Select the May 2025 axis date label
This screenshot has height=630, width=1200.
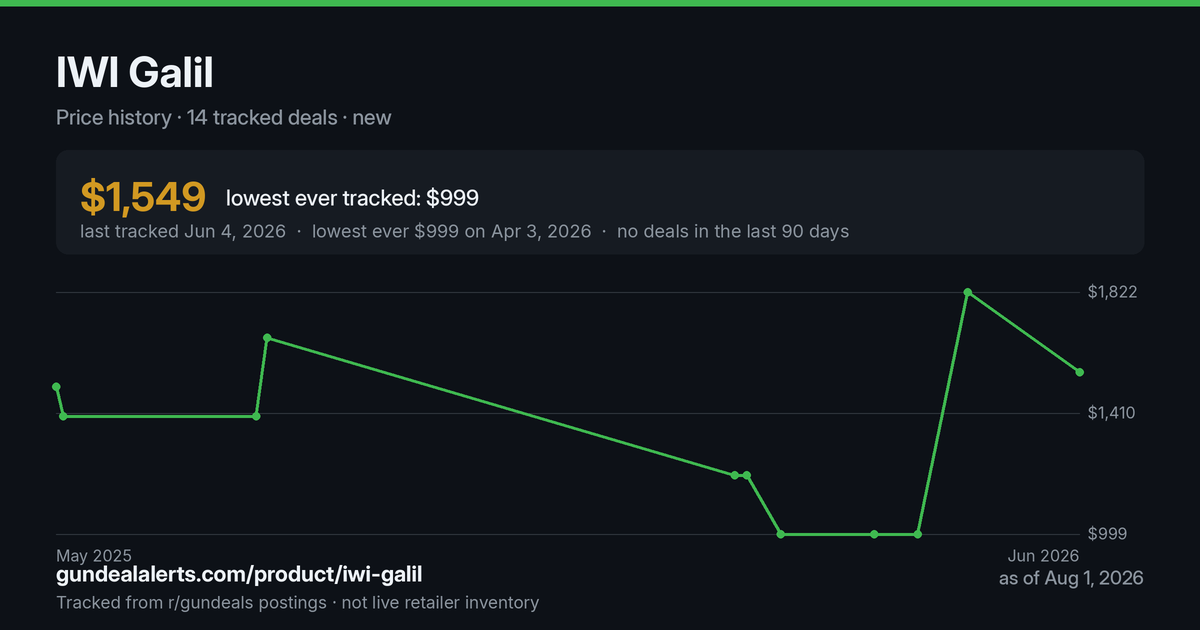pos(94,555)
